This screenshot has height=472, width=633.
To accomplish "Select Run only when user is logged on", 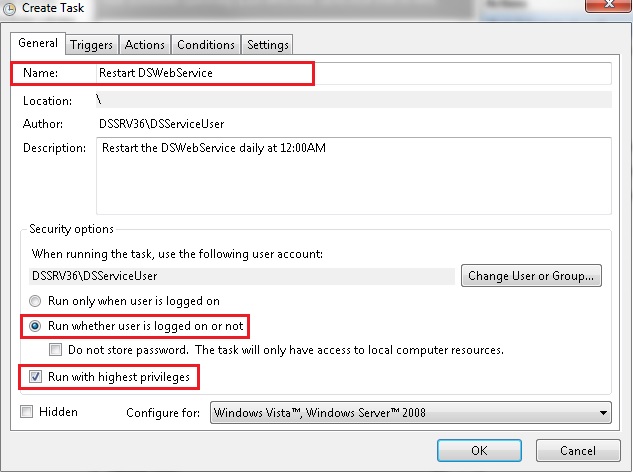I will point(37,301).
